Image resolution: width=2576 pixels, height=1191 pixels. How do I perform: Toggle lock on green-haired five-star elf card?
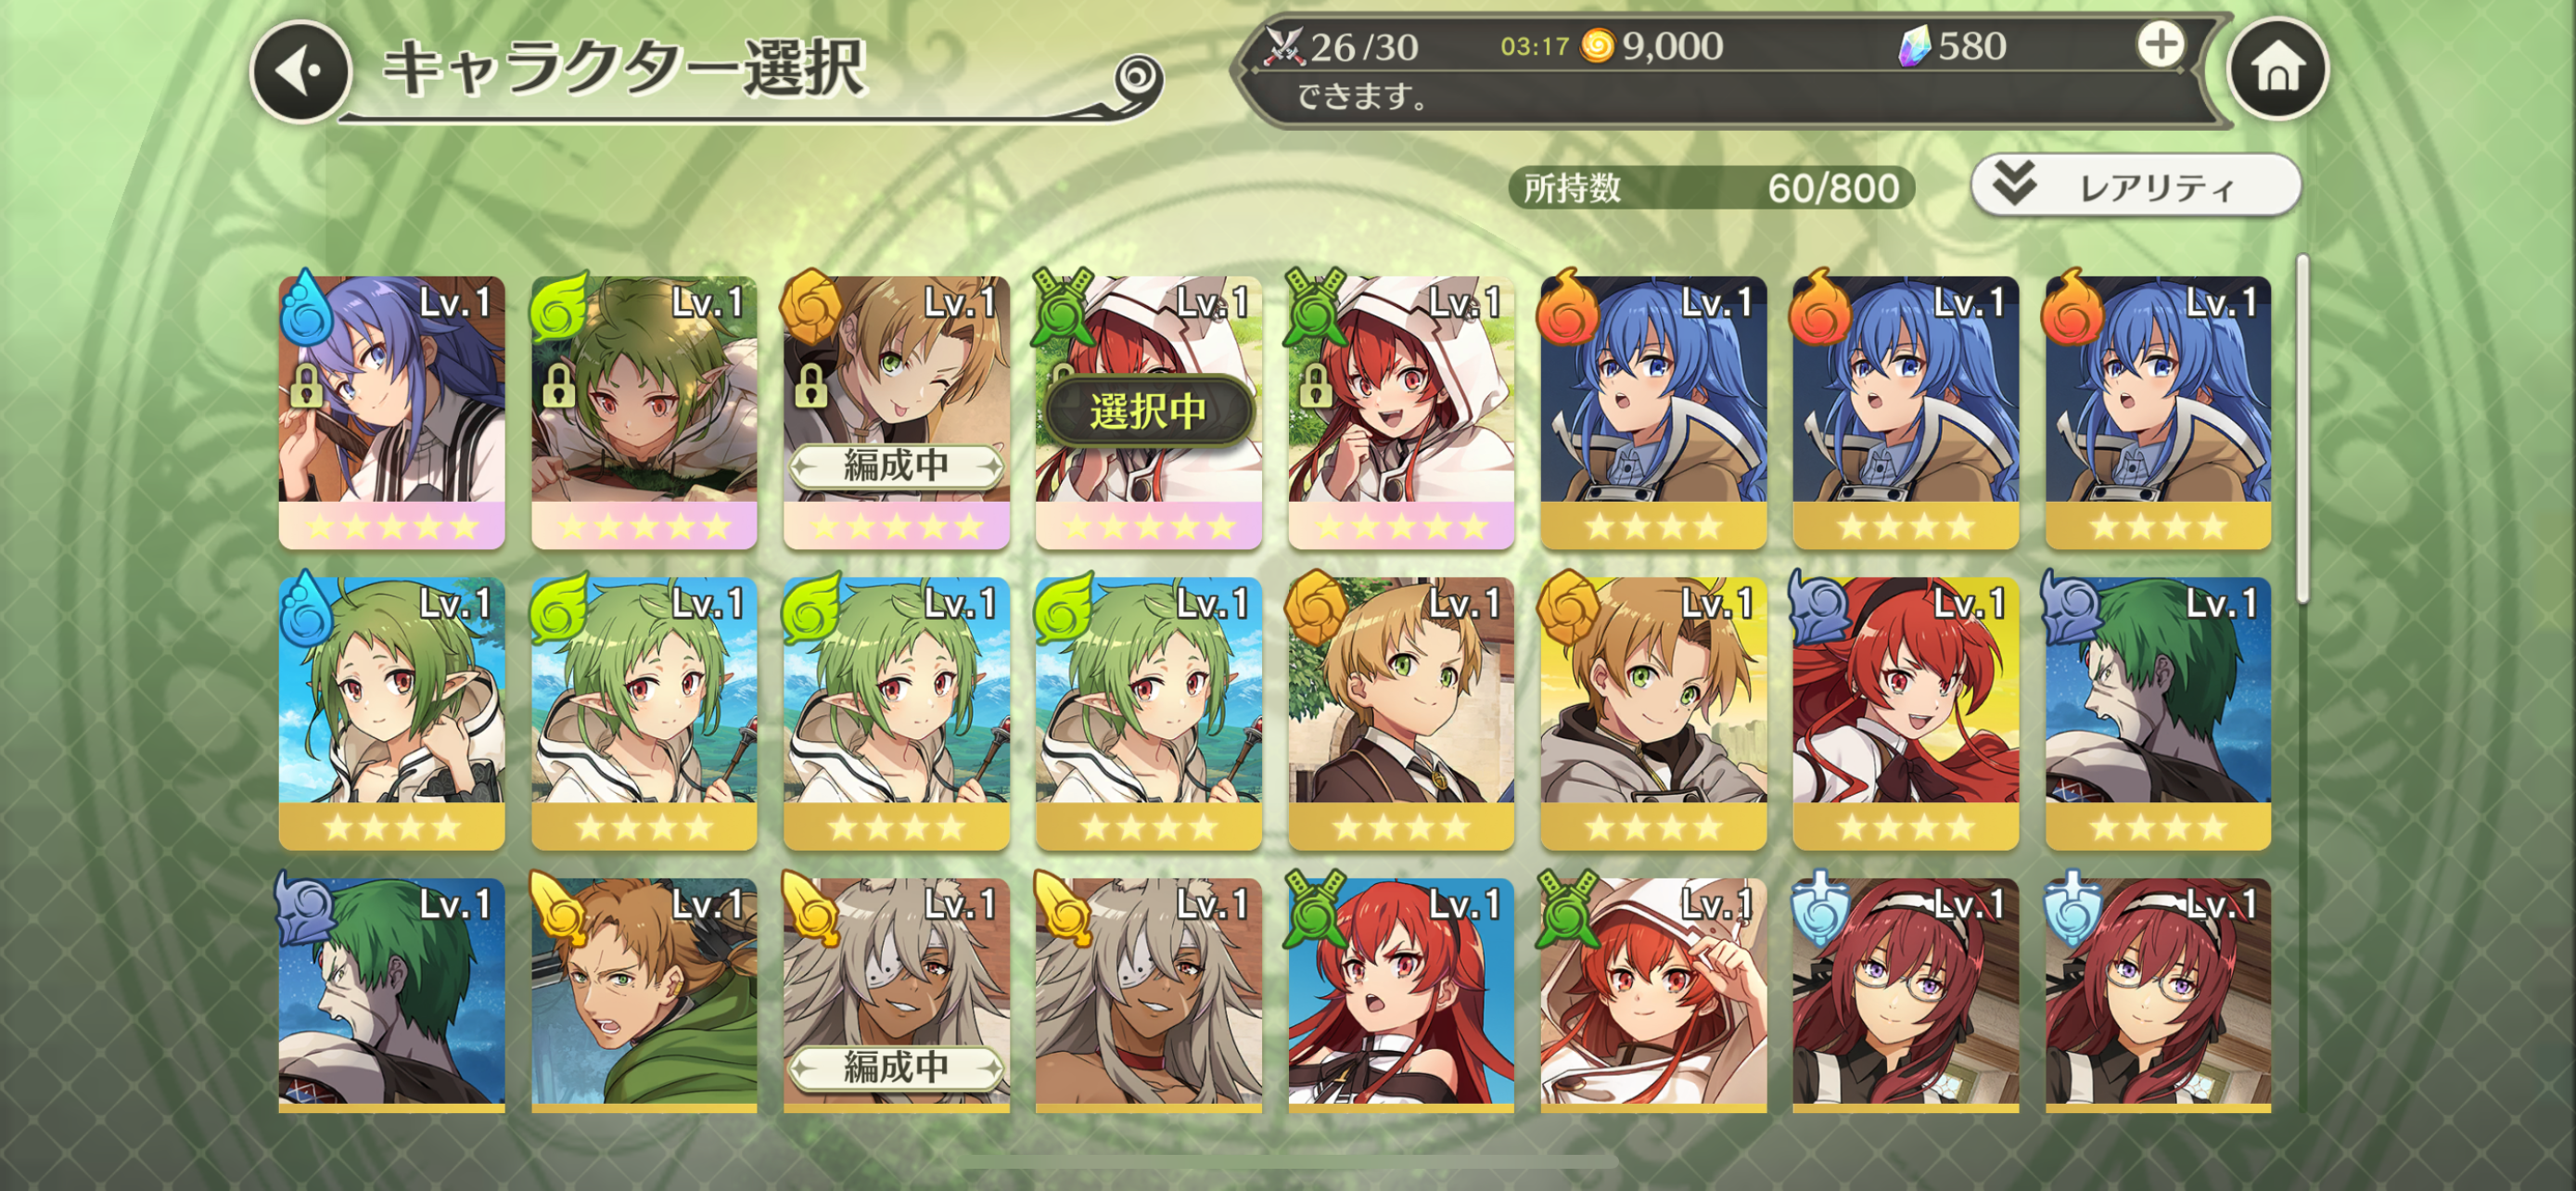click(x=558, y=385)
